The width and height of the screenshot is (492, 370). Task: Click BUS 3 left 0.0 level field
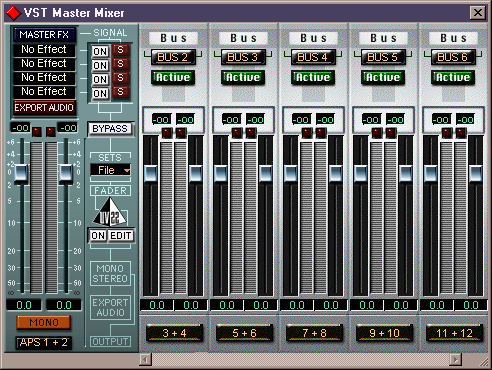click(x=227, y=305)
